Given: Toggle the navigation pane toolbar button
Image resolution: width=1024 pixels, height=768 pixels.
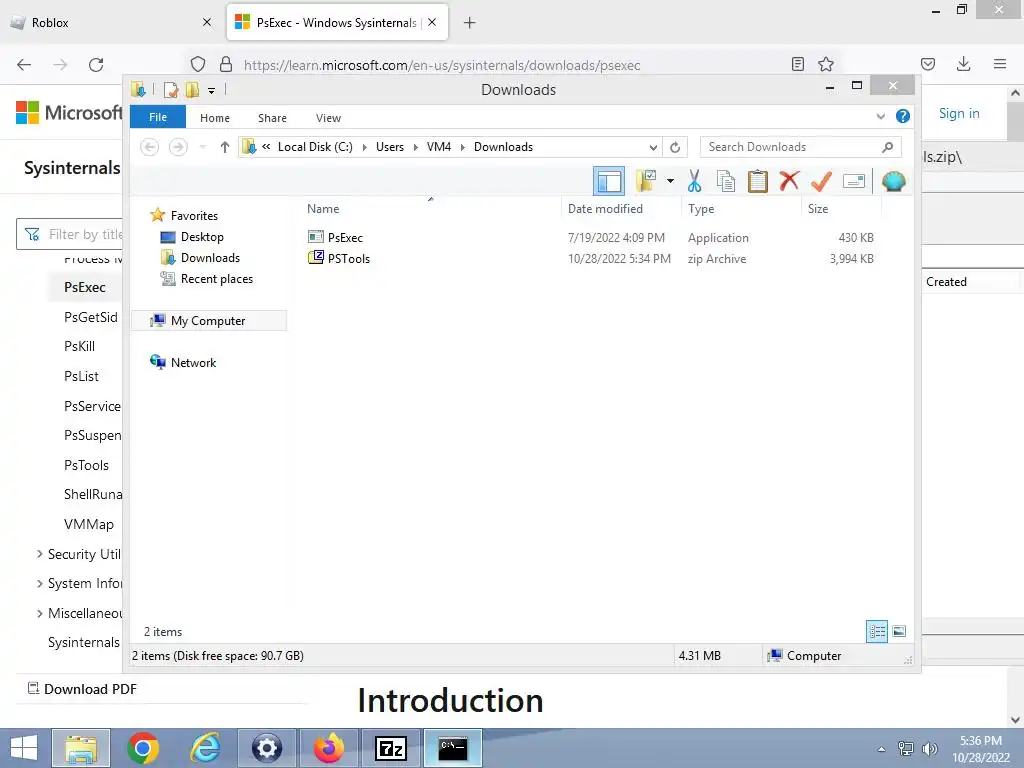Looking at the screenshot, I should click(x=609, y=181).
